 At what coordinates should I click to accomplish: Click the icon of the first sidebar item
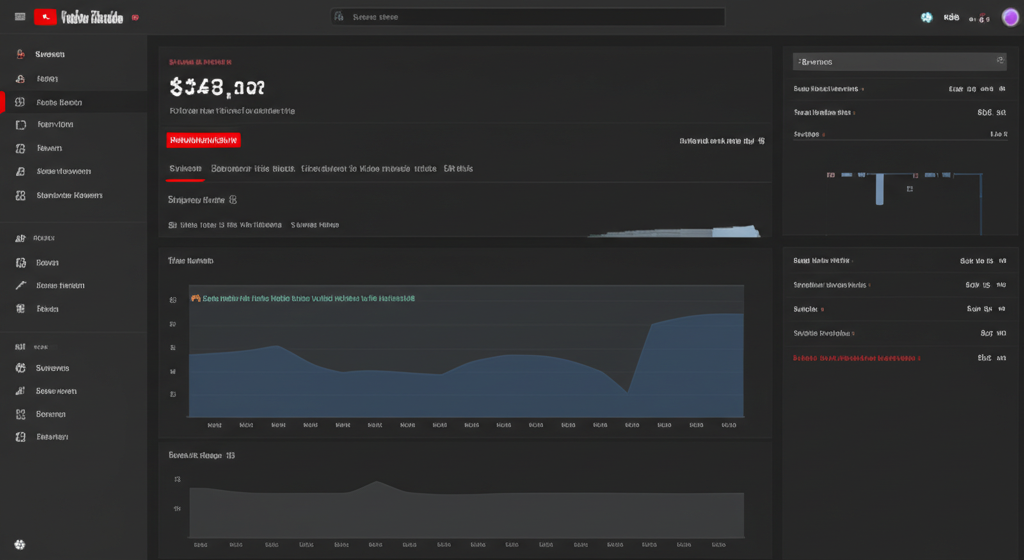click(21, 55)
